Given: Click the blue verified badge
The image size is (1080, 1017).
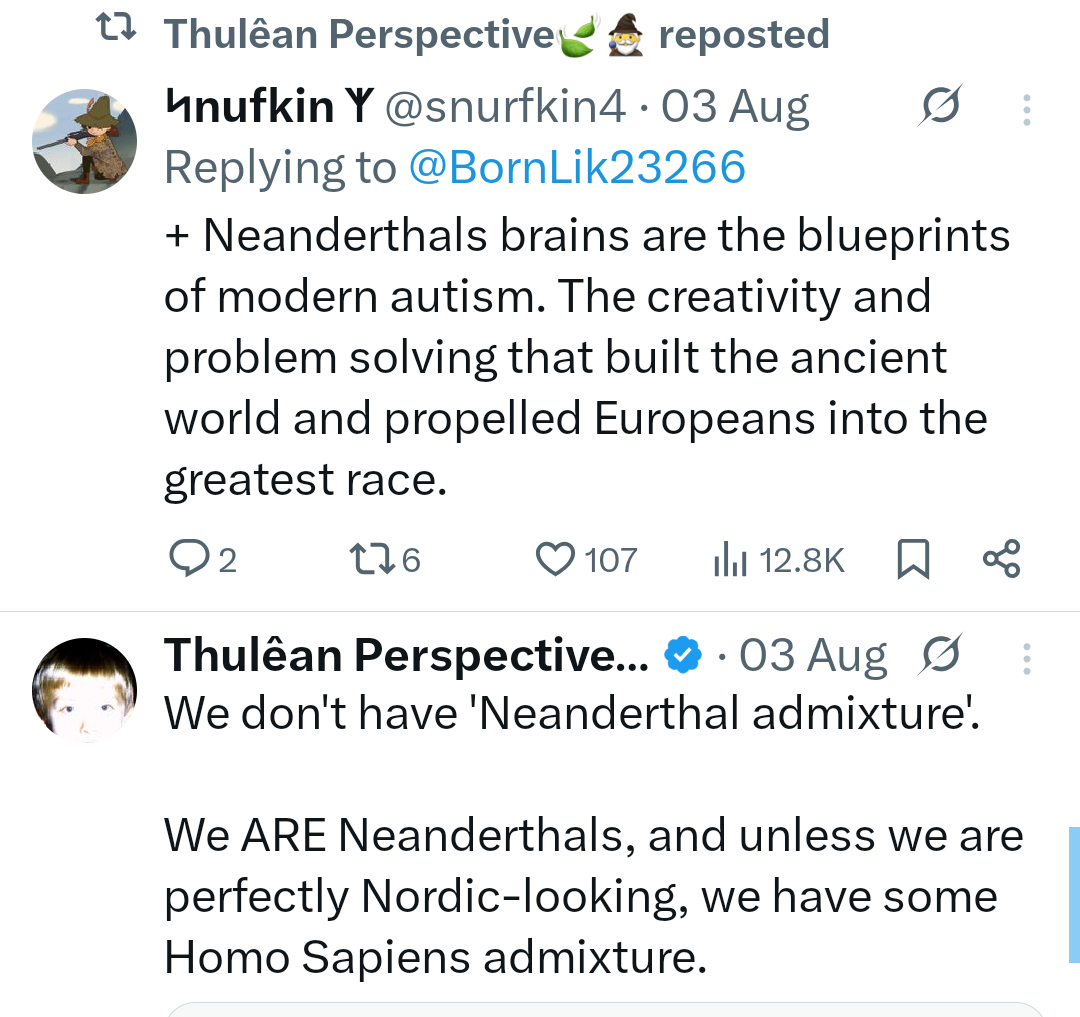Looking at the screenshot, I should click(x=683, y=655).
